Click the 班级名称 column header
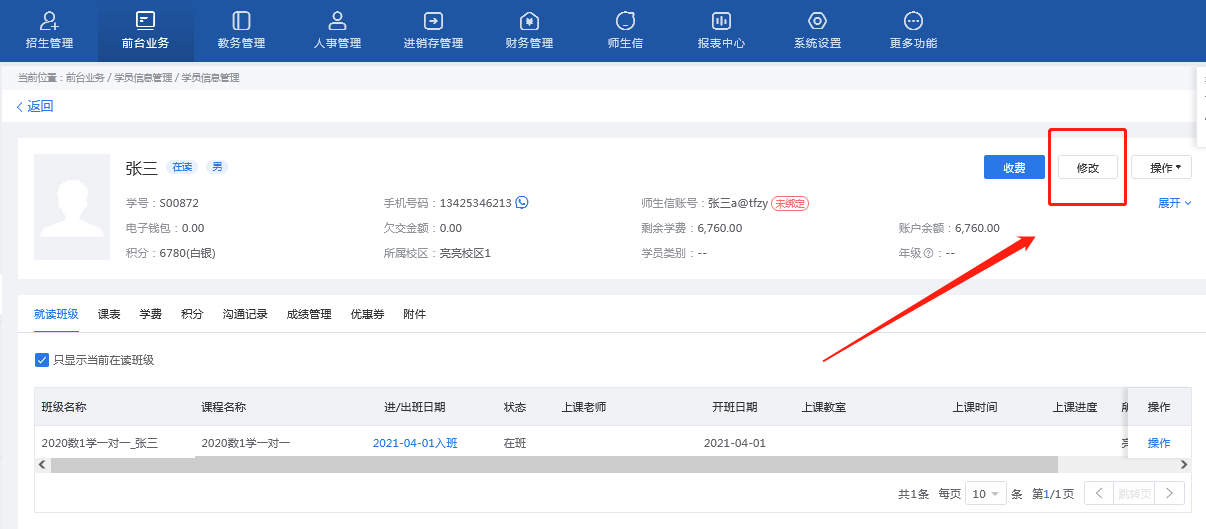Image resolution: width=1206 pixels, height=529 pixels. pyautogui.click(x=64, y=407)
